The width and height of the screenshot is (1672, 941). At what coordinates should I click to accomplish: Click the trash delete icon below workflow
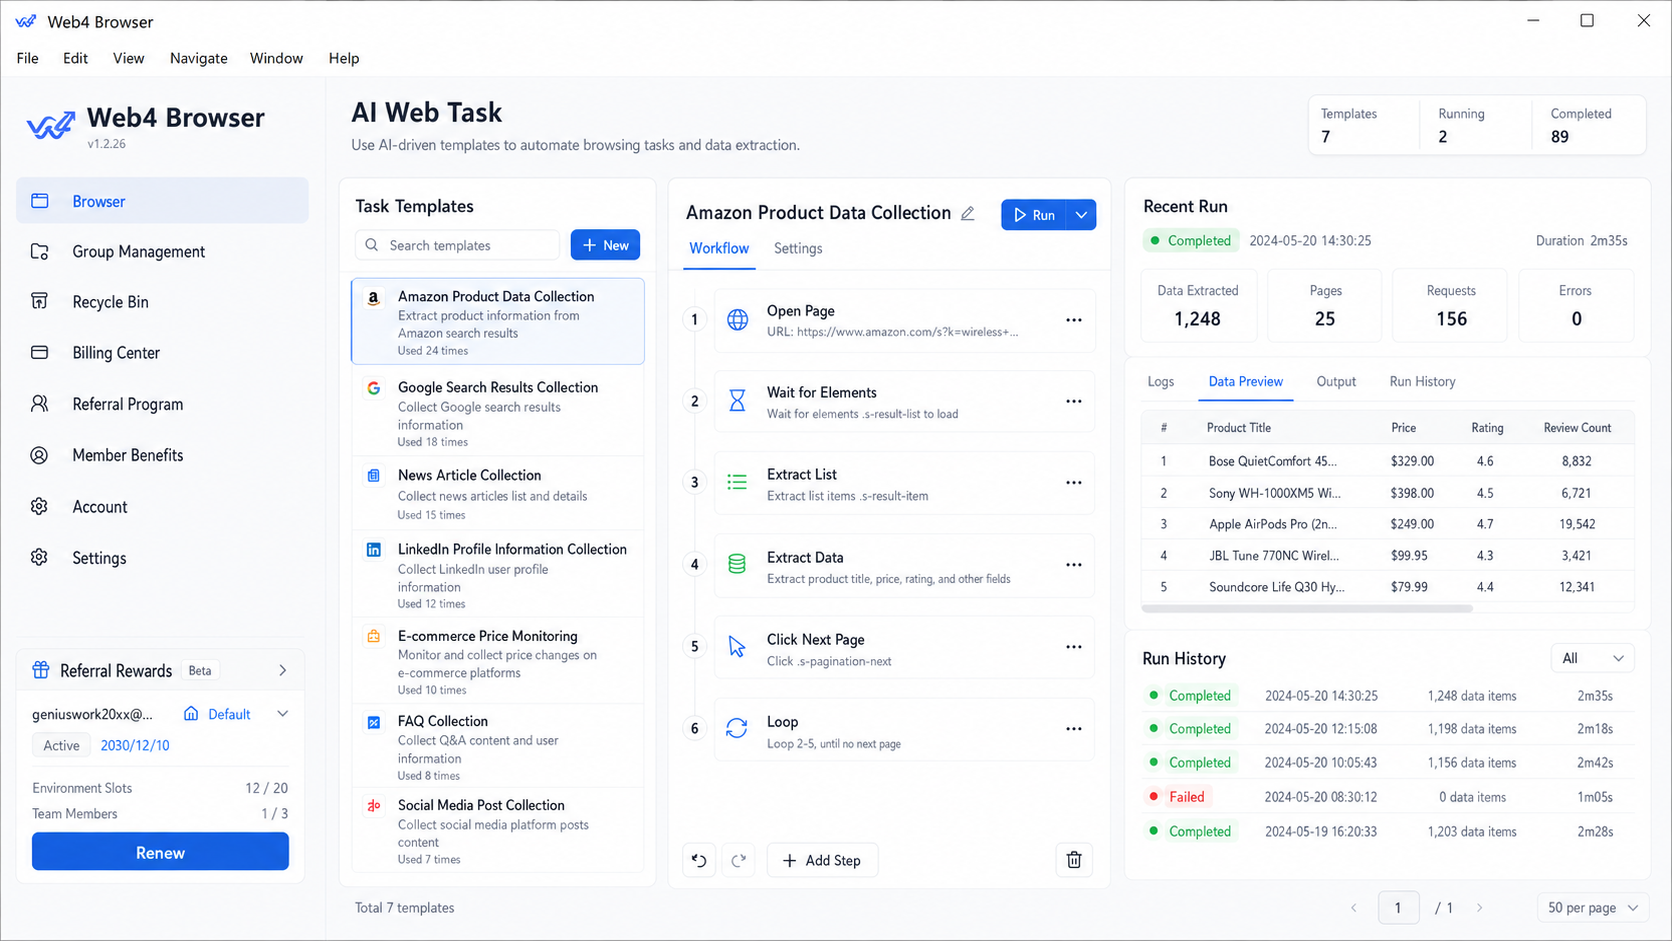tap(1074, 860)
